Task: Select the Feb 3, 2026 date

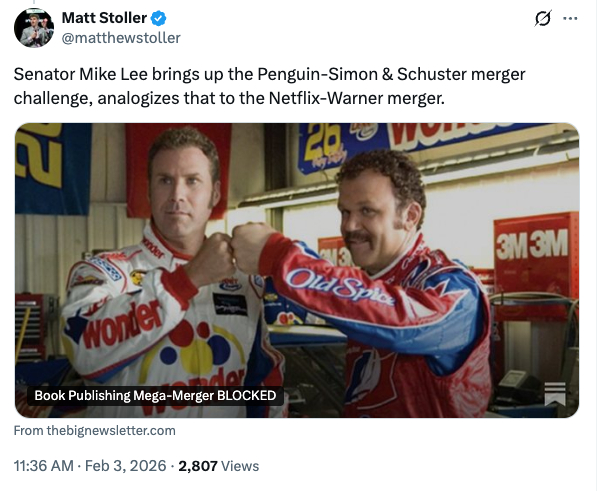Action: (125, 466)
